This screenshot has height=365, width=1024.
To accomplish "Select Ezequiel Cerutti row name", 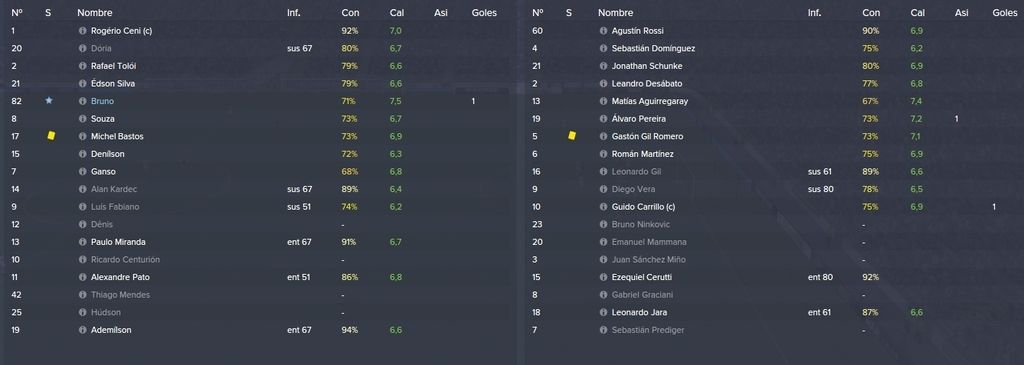I will pos(642,278).
